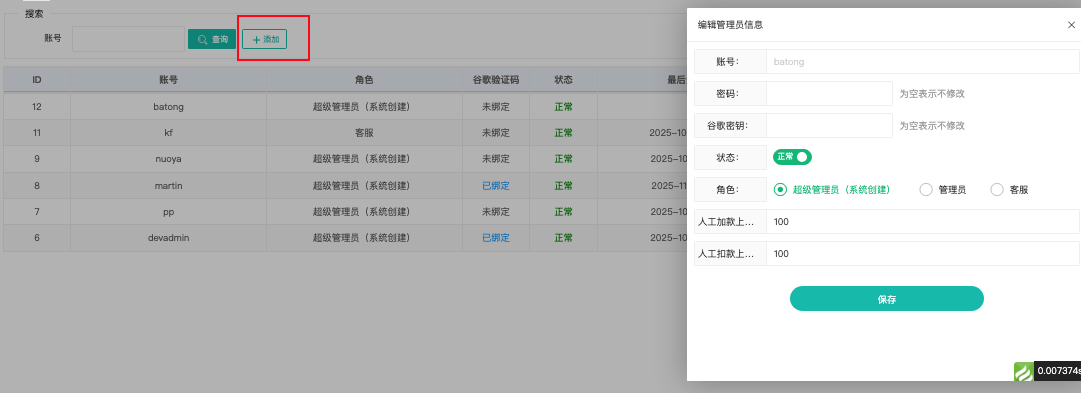1081x393 pixels.
Task: Click the 保存 save button
Action: coord(887,299)
